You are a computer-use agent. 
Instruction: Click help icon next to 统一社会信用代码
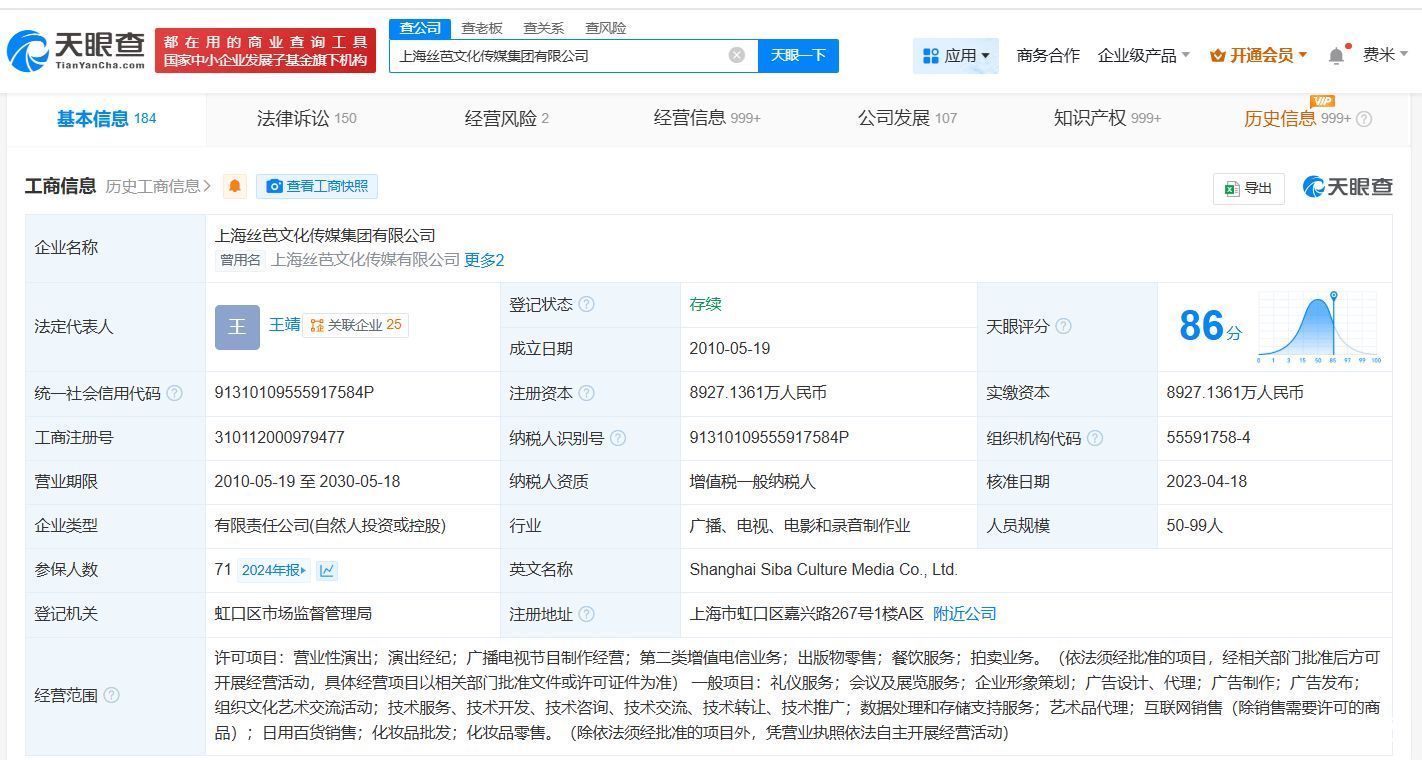175,393
